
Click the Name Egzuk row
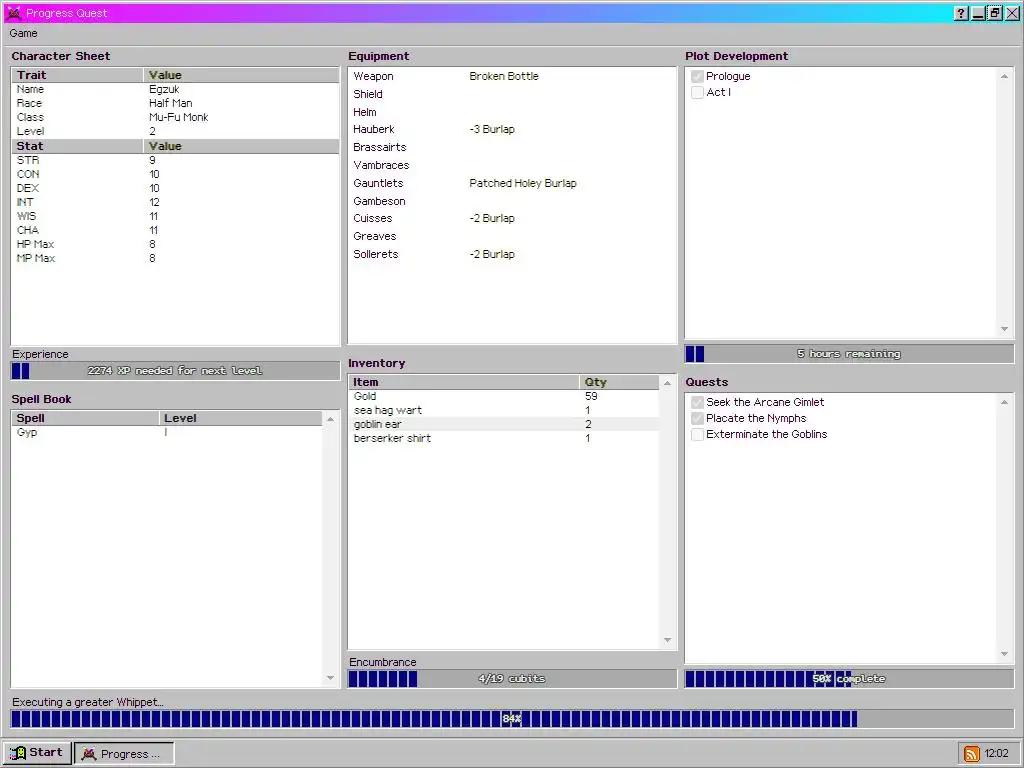(x=176, y=89)
